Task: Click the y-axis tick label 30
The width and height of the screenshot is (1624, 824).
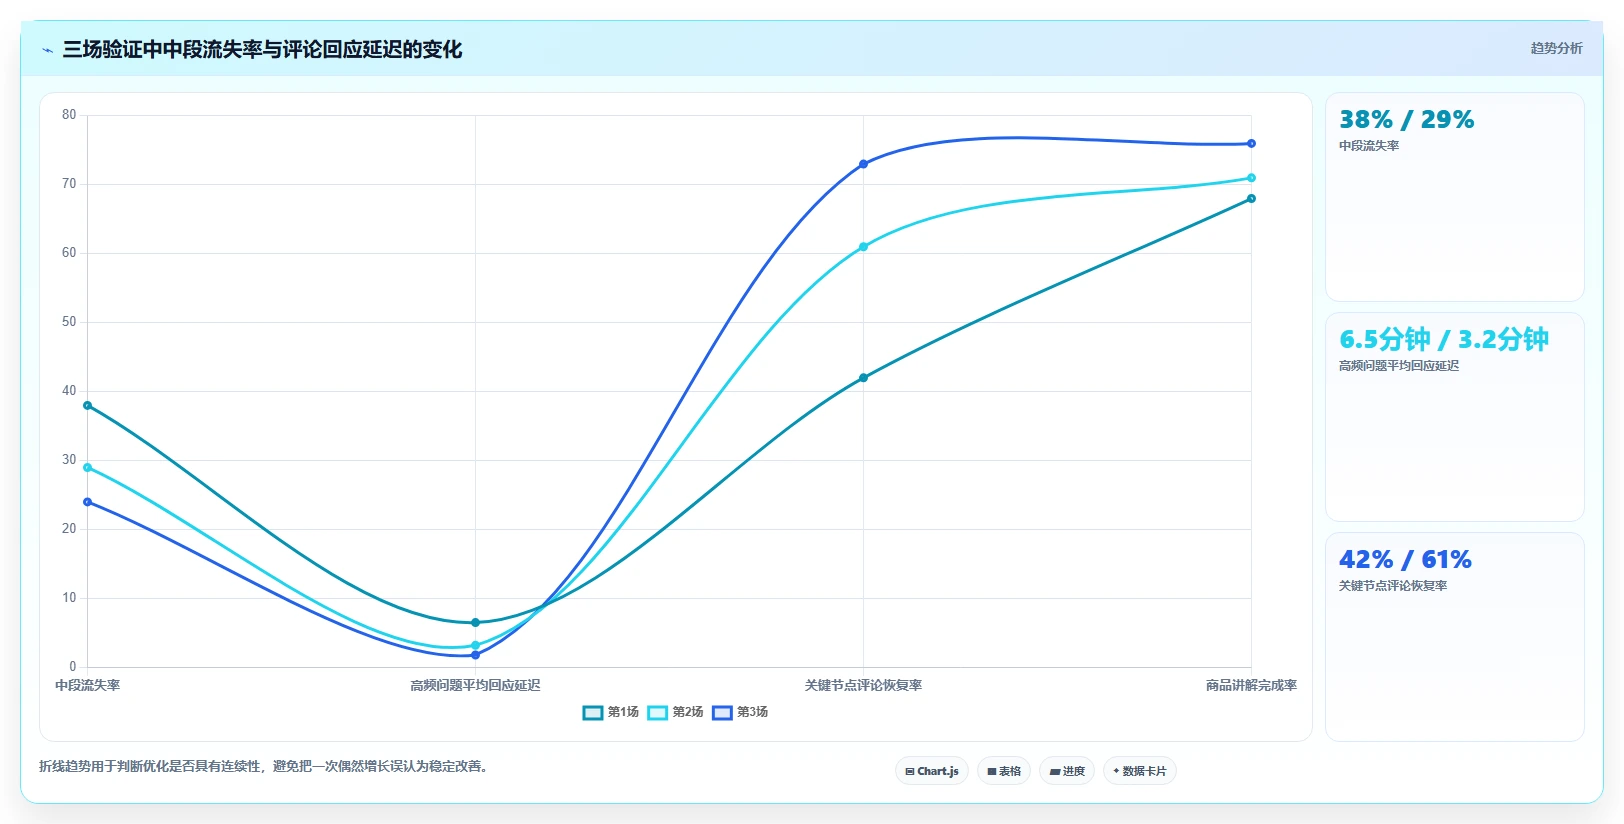Action: point(69,460)
